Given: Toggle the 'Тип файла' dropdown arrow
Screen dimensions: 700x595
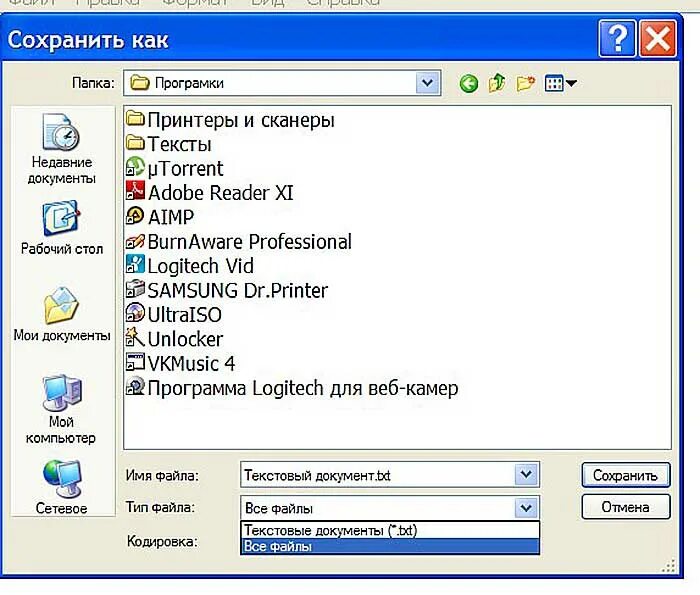Looking at the screenshot, I should (x=526, y=508).
